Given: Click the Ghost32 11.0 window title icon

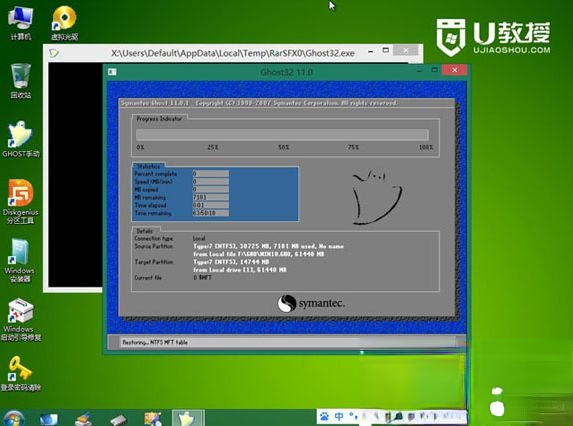Looking at the screenshot, I should (112, 72).
